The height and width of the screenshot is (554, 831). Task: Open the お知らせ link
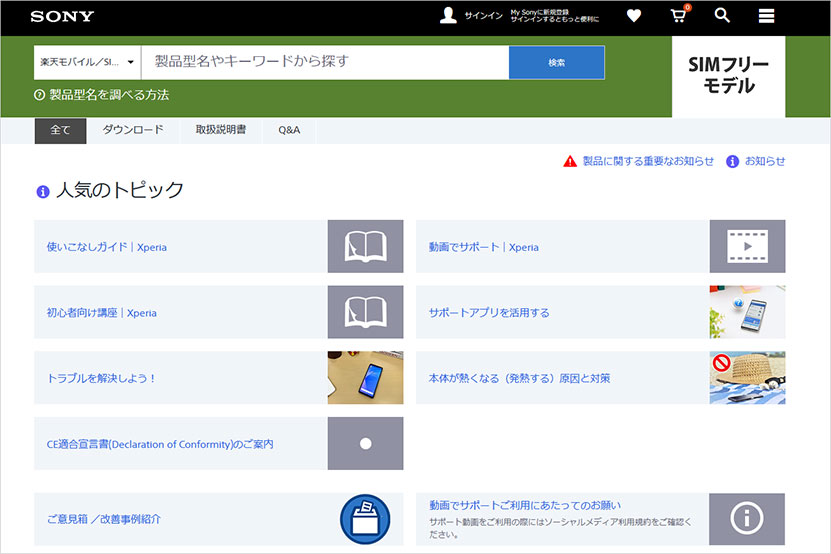[x=765, y=161]
